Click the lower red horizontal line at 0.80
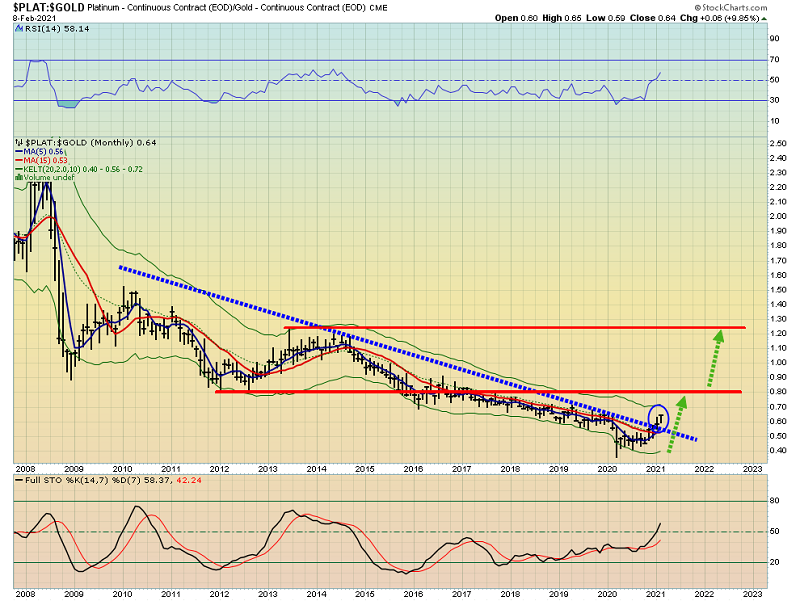This screenshot has height=601, width=800. point(450,391)
